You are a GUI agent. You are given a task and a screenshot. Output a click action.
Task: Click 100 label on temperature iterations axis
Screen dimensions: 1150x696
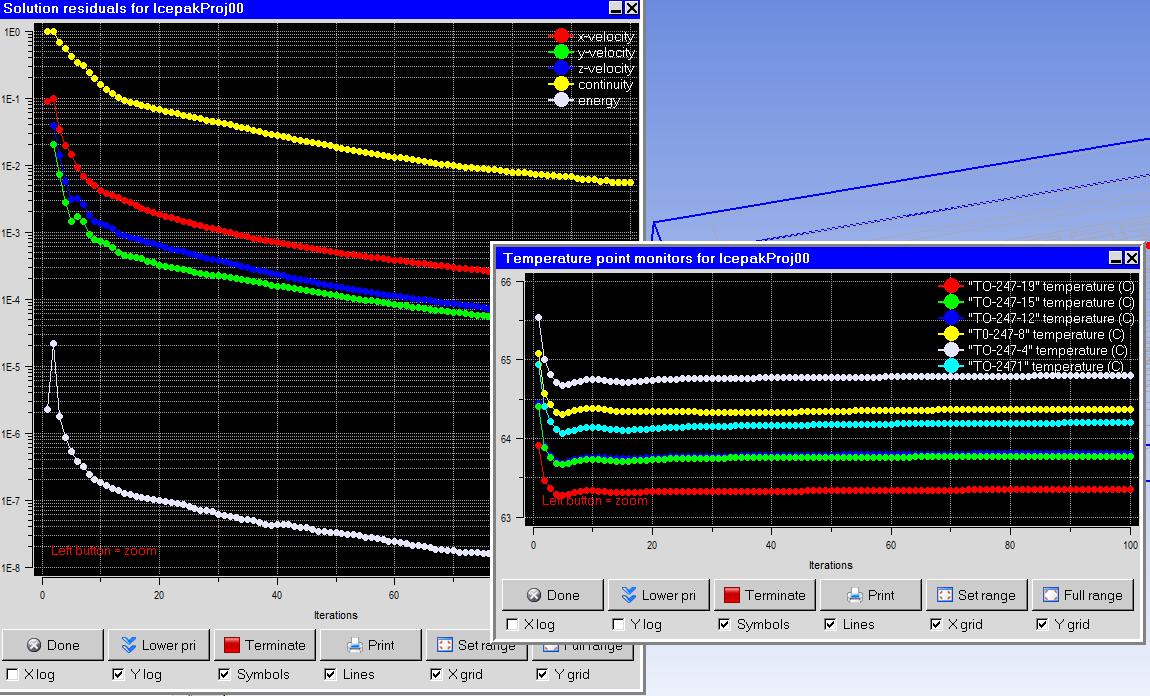(x=1130, y=545)
